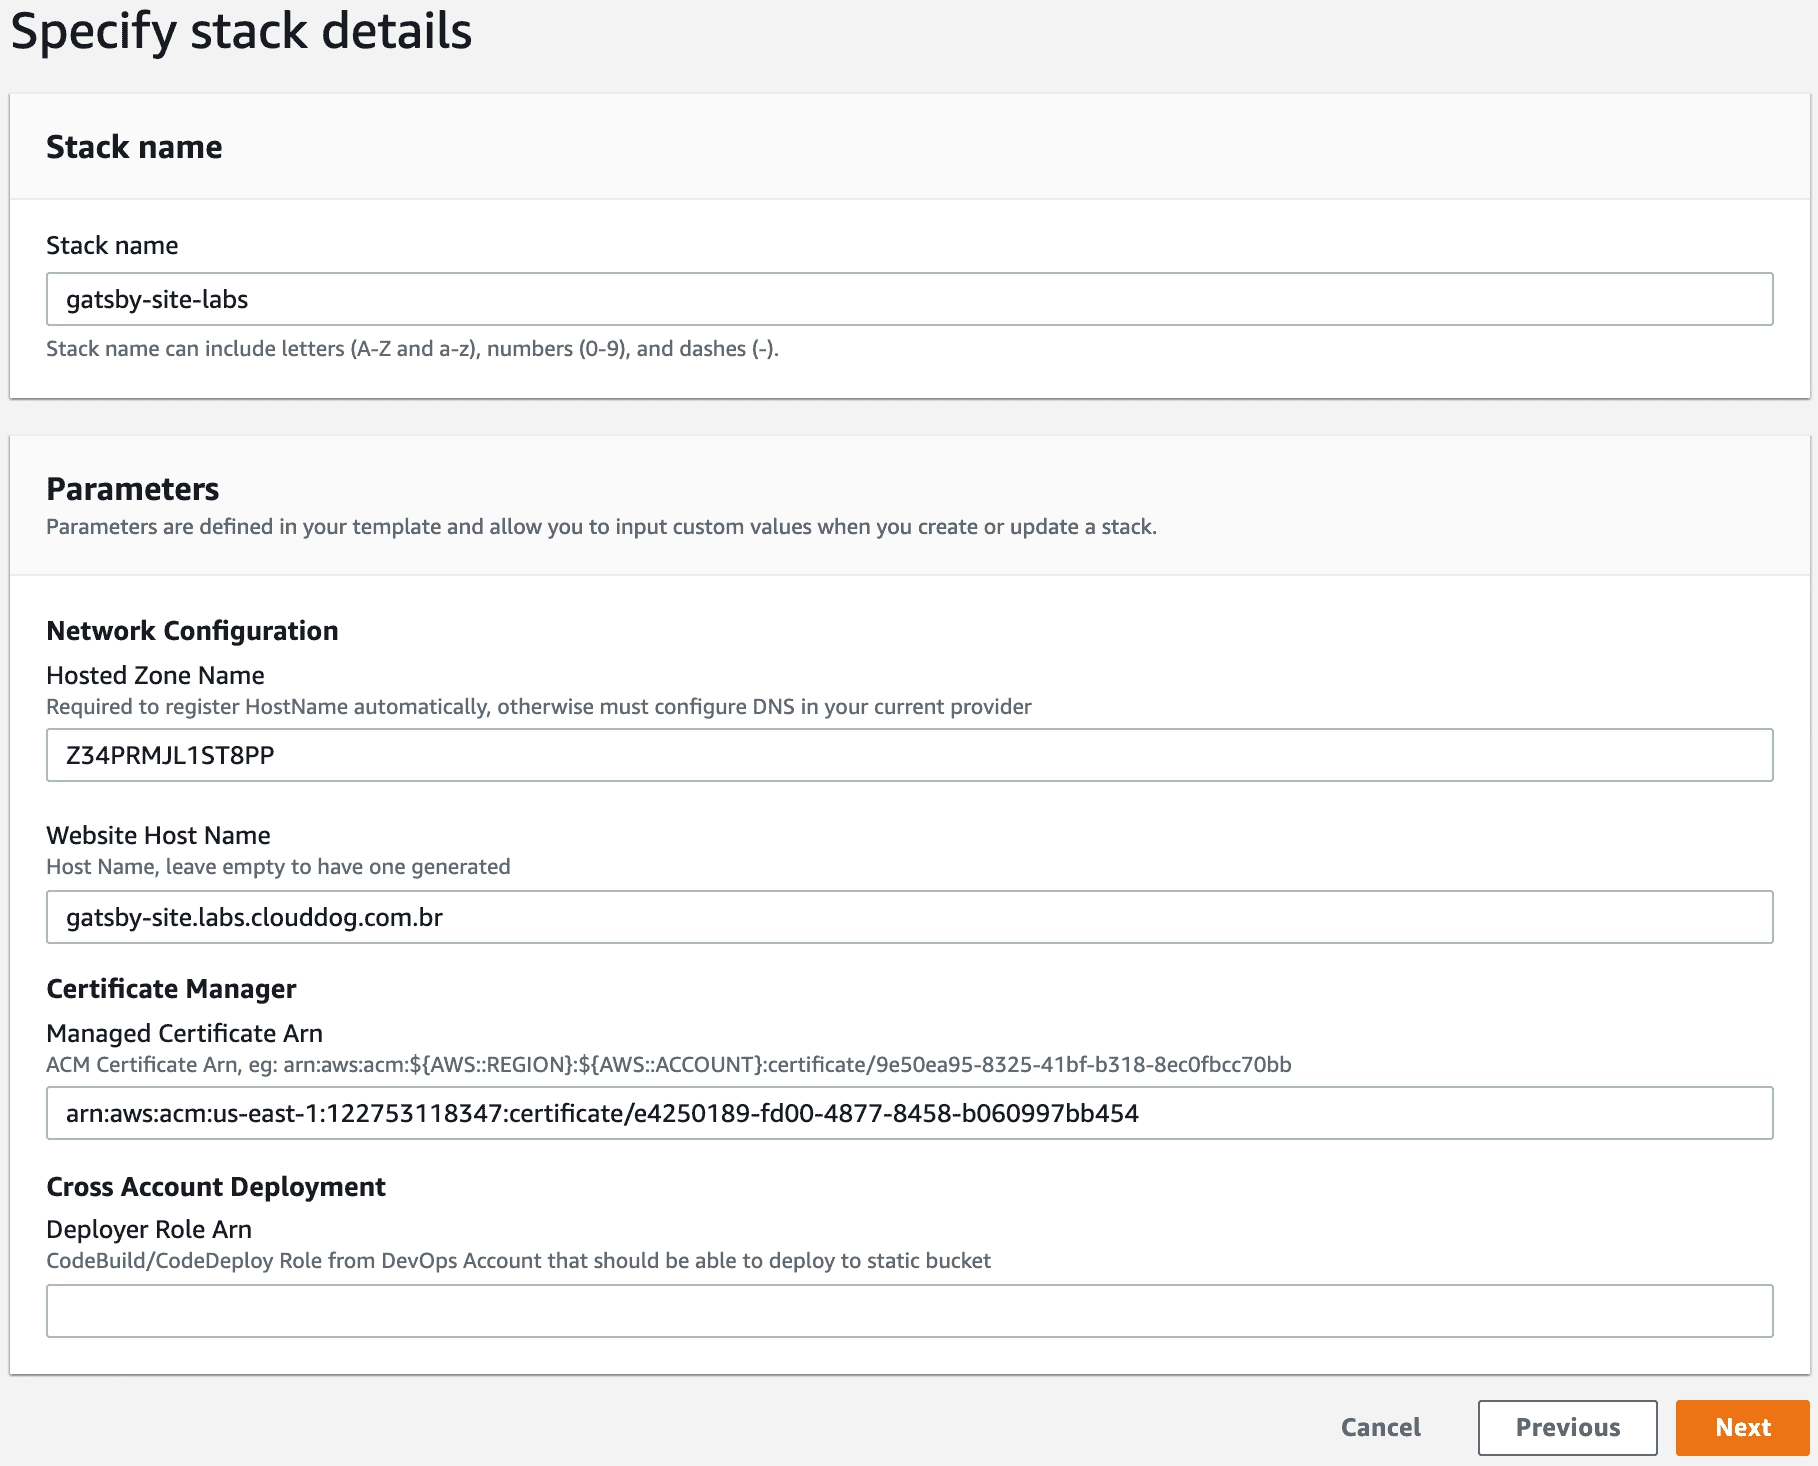Select the 'CodeBuild/CodeDeploy Role from DevOps Account' hint
This screenshot has height=1466, width=1818.
pos(518,1261)
